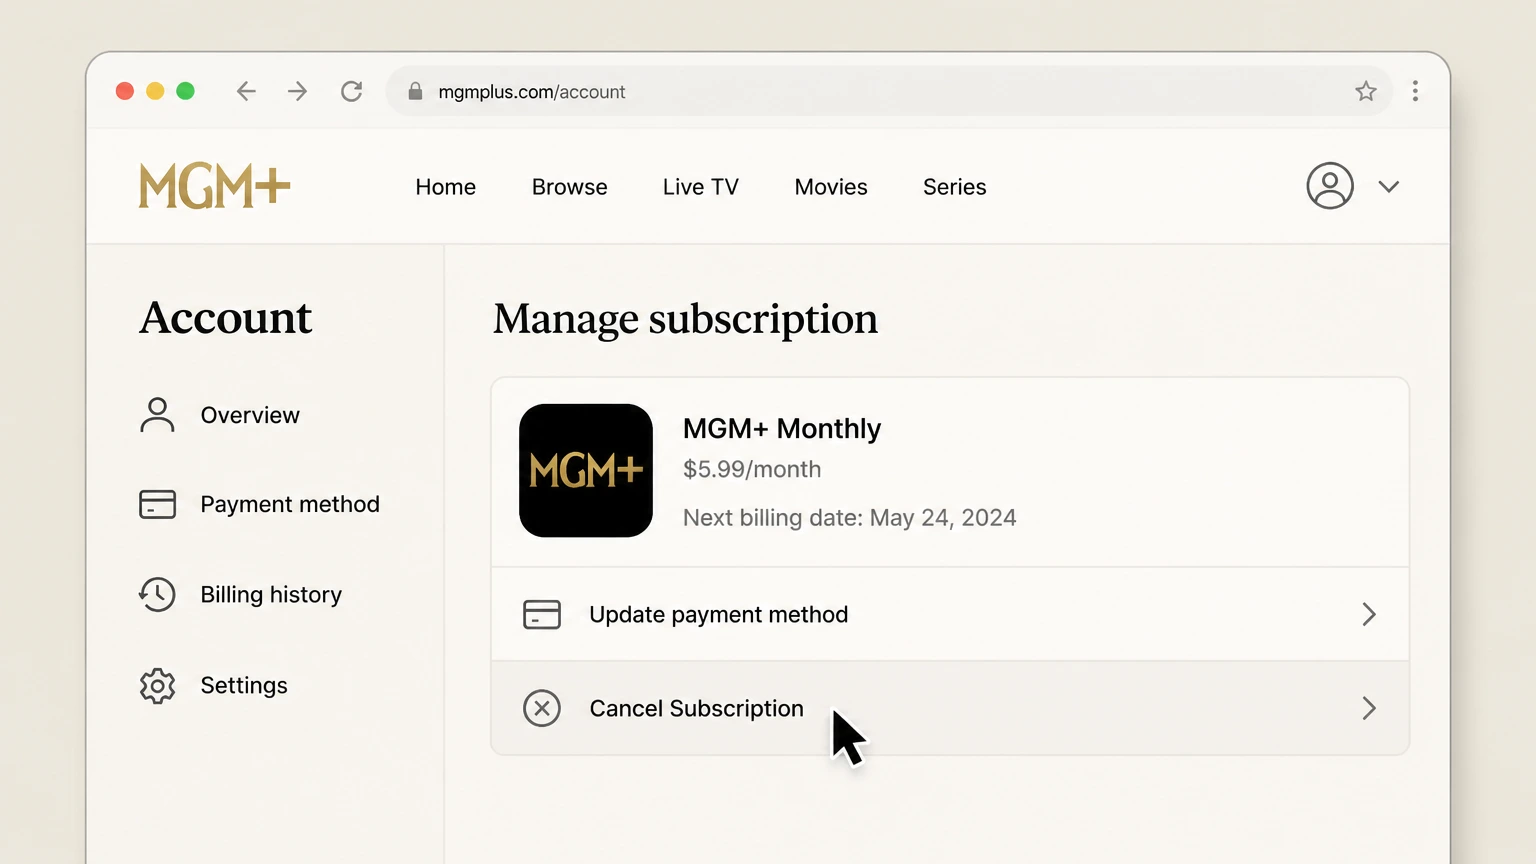The width and height of the screenshot is (1536, 864).
Task: Expand chevron on Cancel Subscription row
Action: tap(1369, 708)
